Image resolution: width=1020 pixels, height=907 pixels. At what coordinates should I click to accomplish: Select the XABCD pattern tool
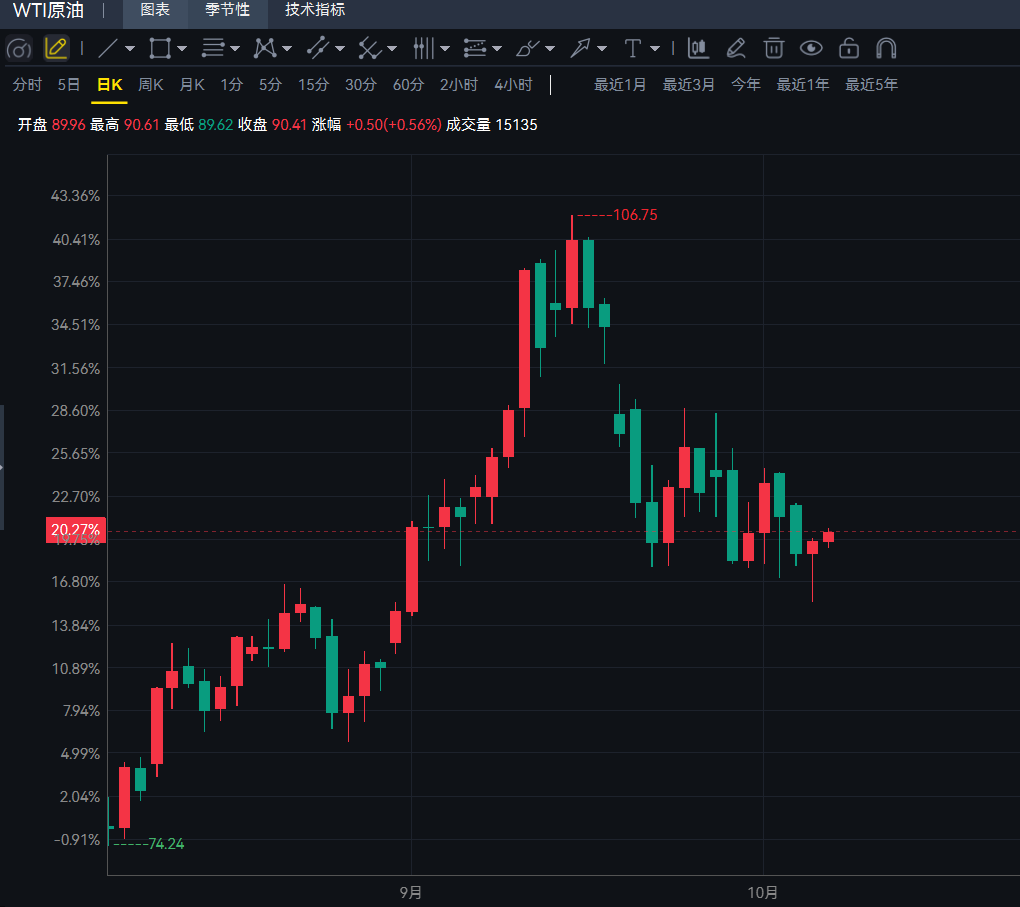[265, 48]
